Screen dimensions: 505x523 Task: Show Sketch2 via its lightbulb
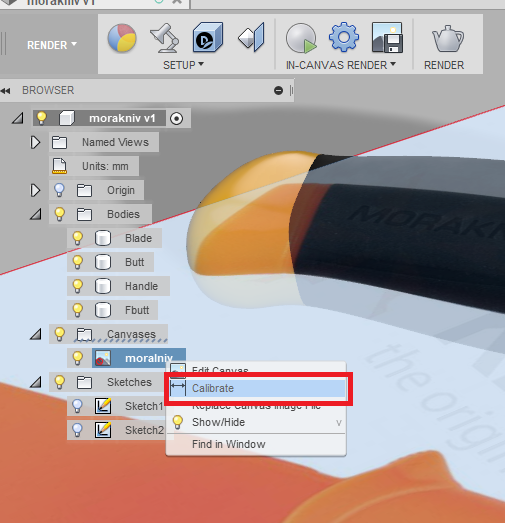(x=77, y=430)
